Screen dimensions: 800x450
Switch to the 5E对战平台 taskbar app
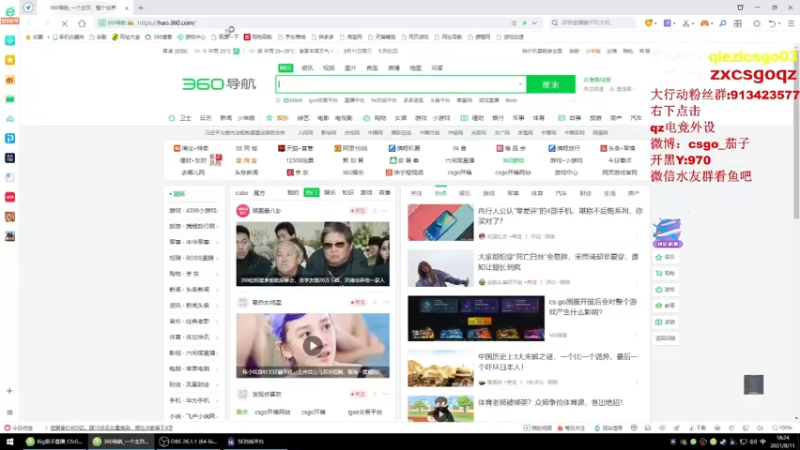(246, 441)
